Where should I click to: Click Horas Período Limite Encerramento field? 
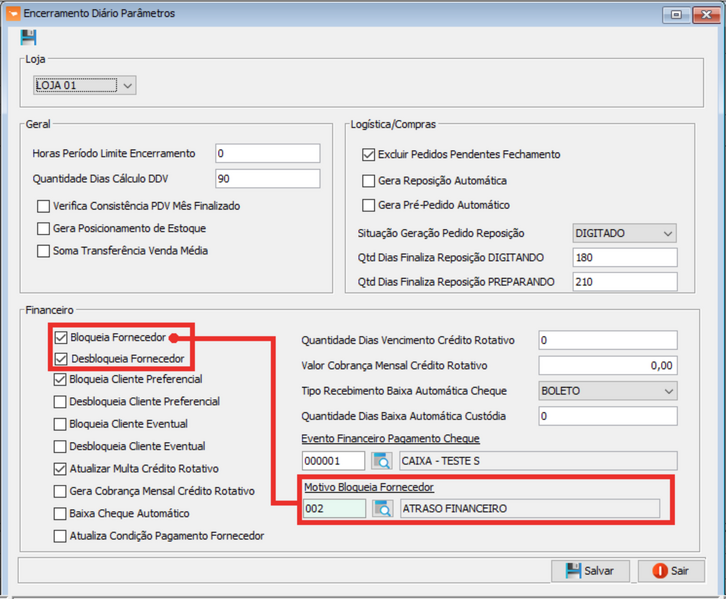(267, 154)
